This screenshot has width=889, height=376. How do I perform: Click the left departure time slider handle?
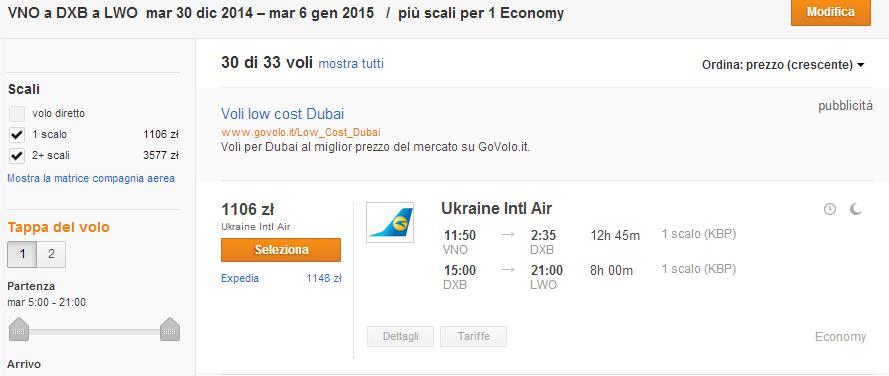point(19,329)
